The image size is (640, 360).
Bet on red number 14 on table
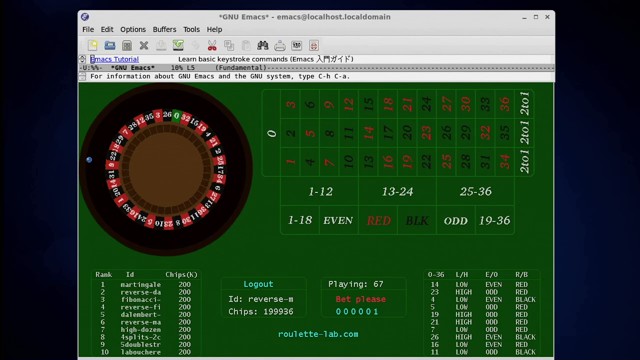coord(369,133)
